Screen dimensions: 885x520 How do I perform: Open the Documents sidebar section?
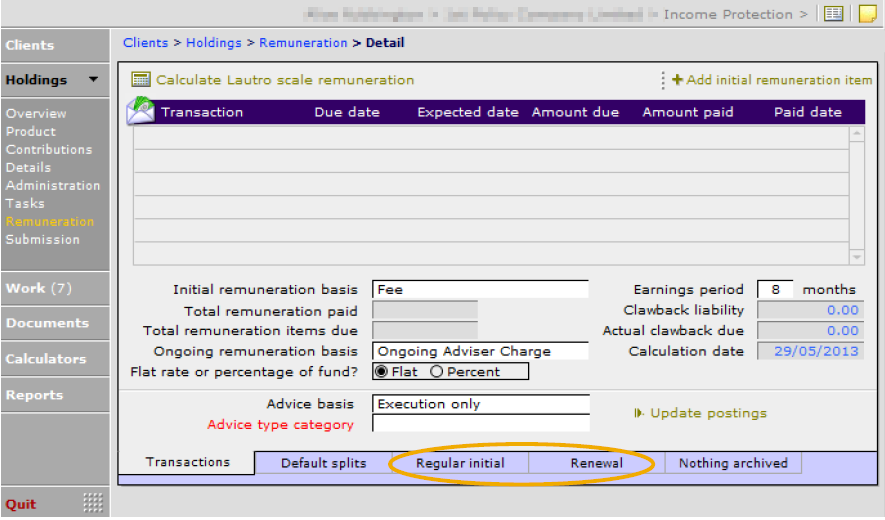point(55,323)
